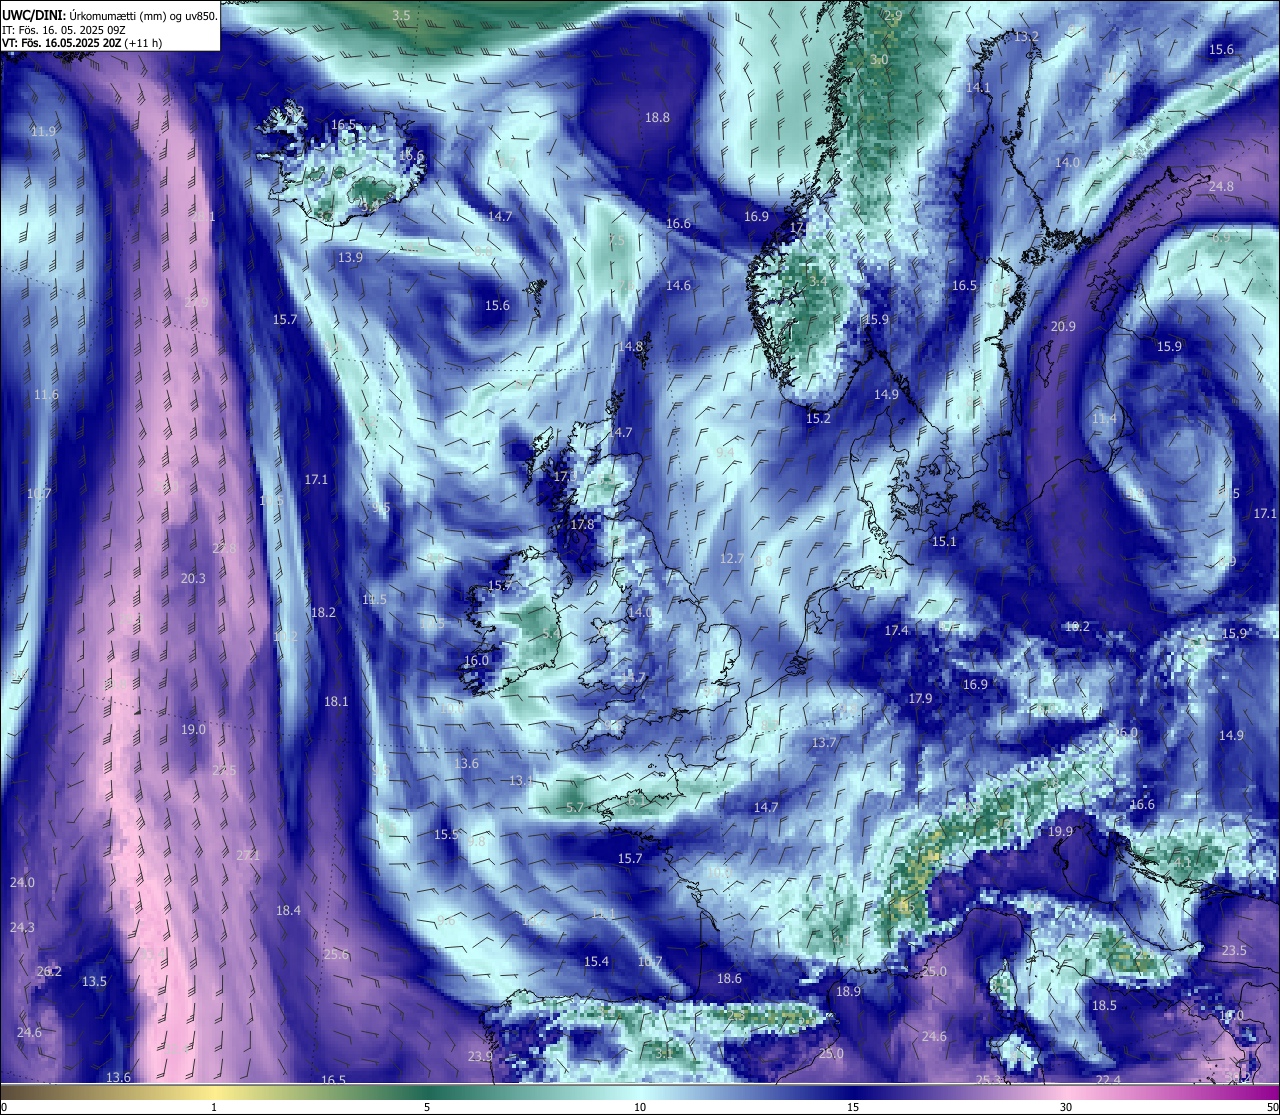Click the '18.8' value north of Scotland
This screenshot has height=1115, width=1280.
pyautogui.click(x=657, y=117)
